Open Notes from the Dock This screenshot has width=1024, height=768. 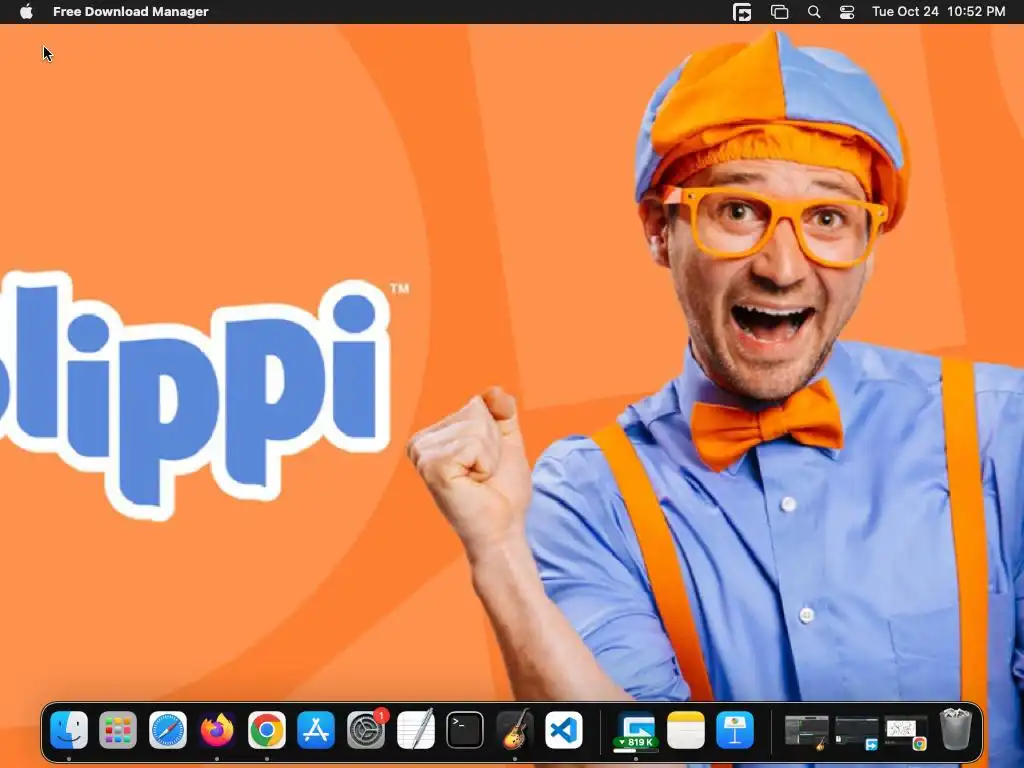click(686, 729)
